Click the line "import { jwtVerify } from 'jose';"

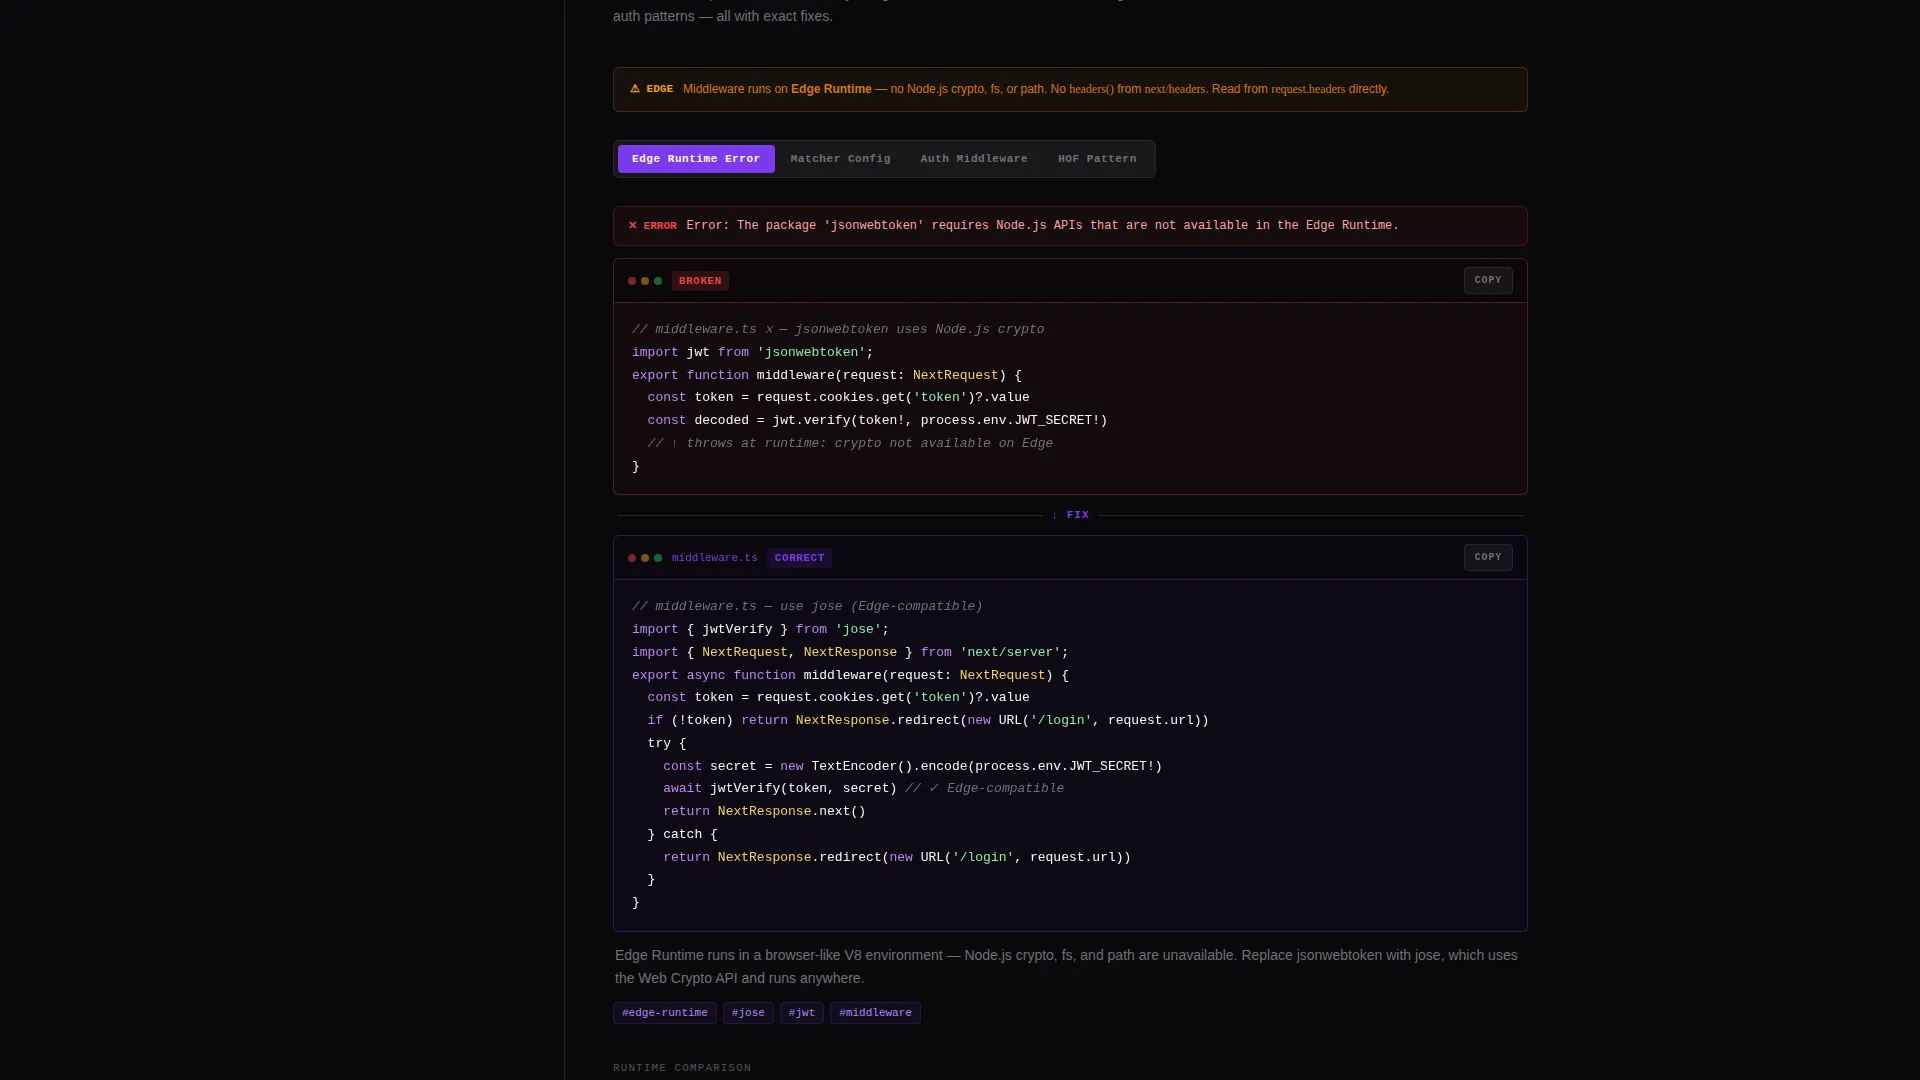click(x=761, y=629)
